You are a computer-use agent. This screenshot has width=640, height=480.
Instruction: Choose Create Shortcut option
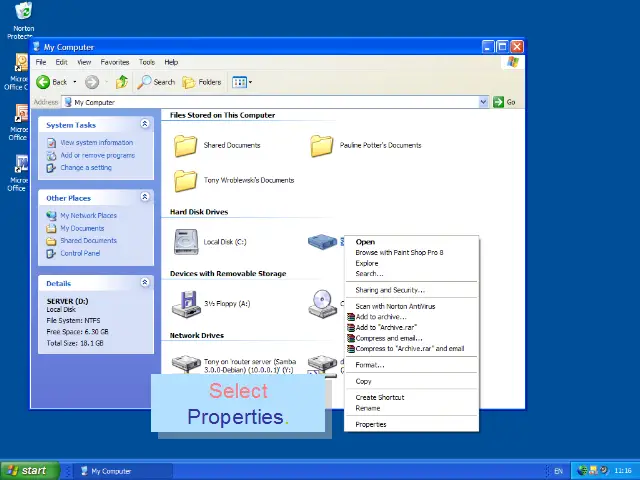(x=411, y=398)
